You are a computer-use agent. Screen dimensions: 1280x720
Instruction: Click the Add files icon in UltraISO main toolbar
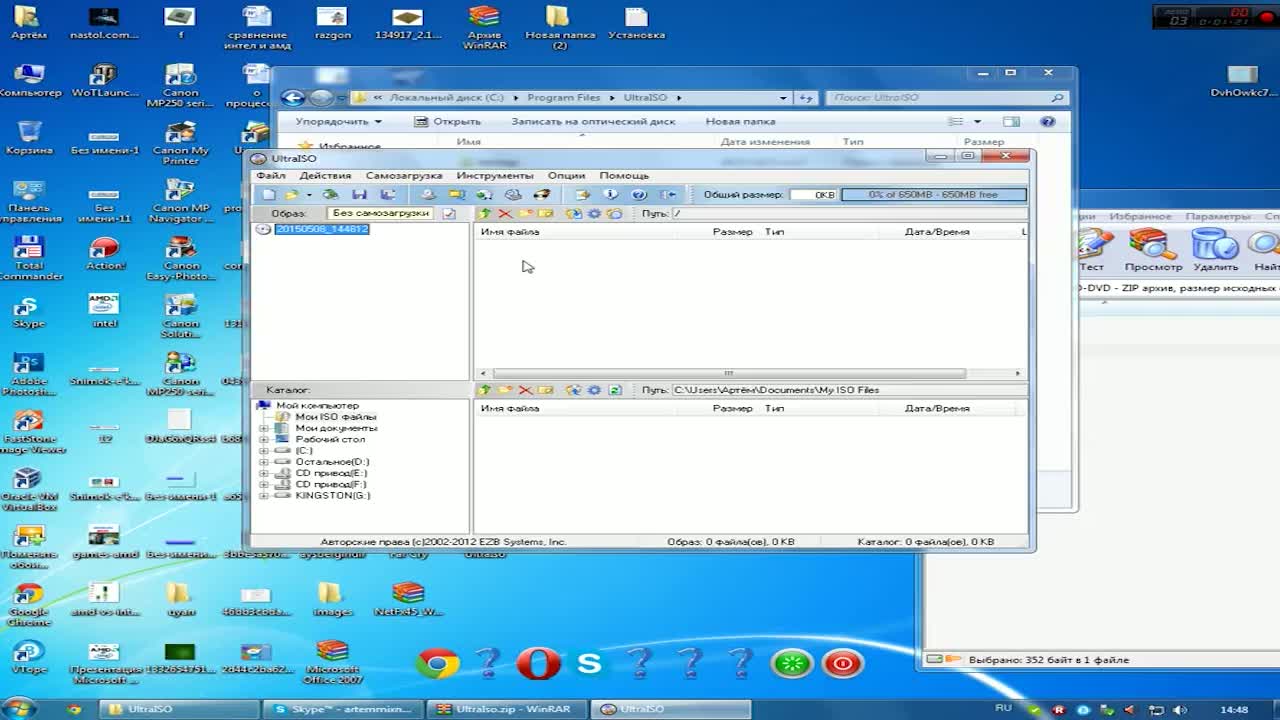(x=582, y=195)
